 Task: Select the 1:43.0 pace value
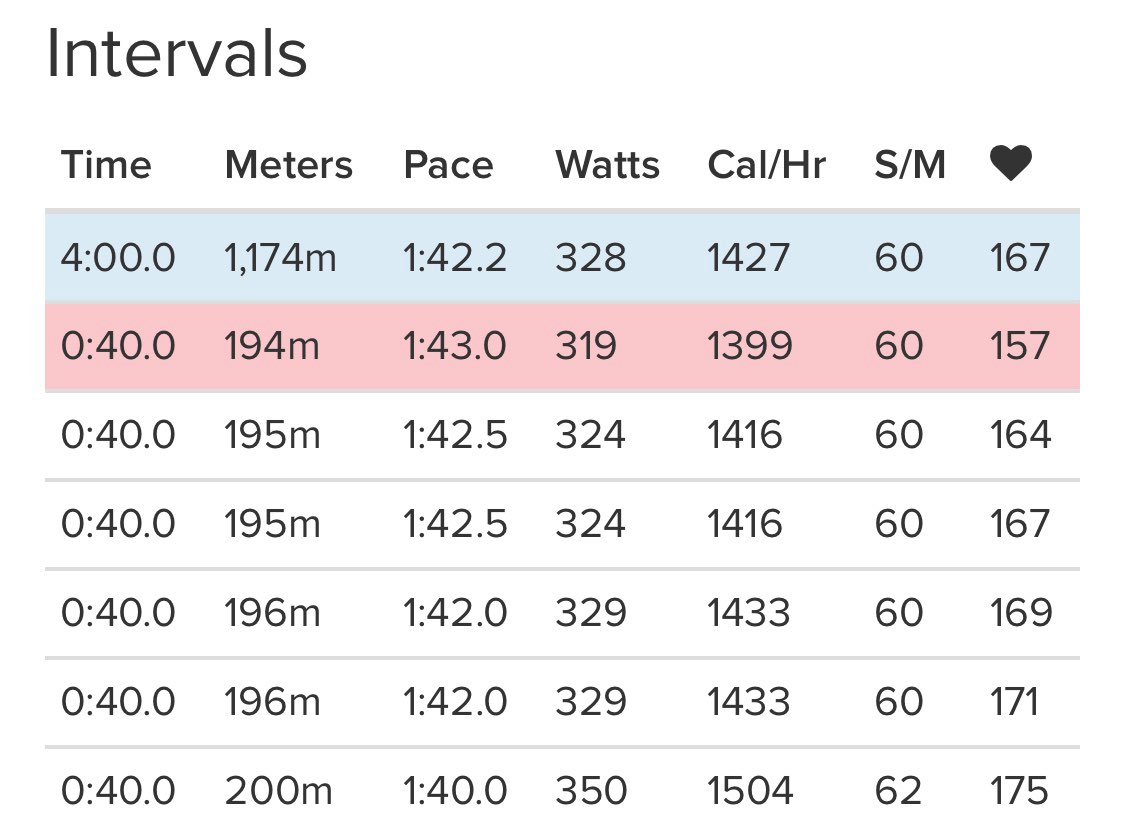455,346
